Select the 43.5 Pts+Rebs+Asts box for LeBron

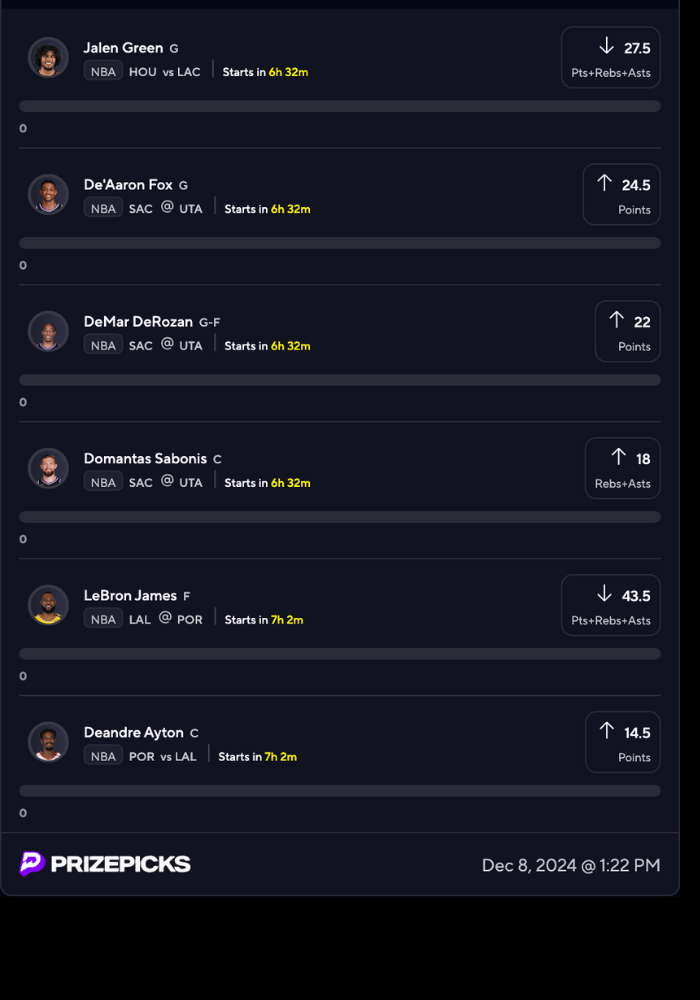pyautogui.click(x=610, y=605)
